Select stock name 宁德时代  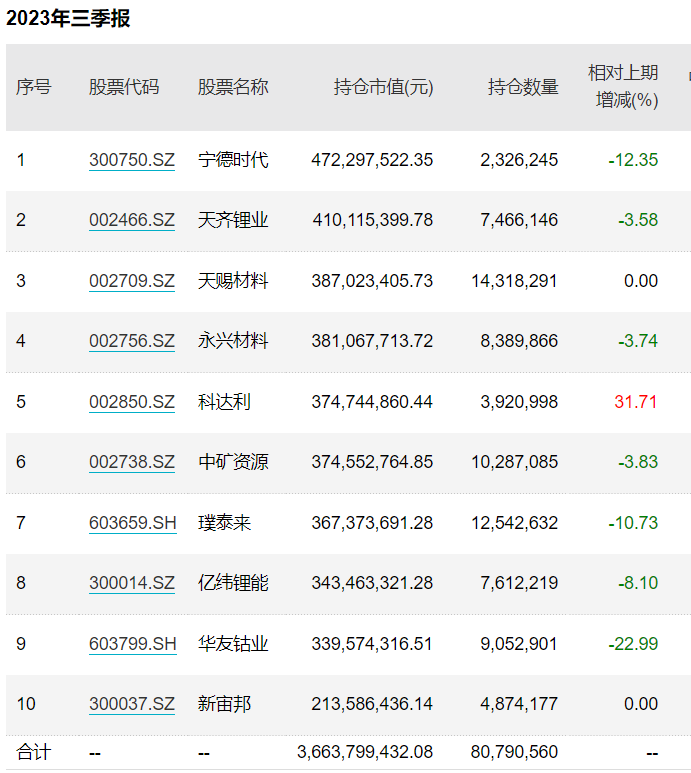click(x=233, y=160)
